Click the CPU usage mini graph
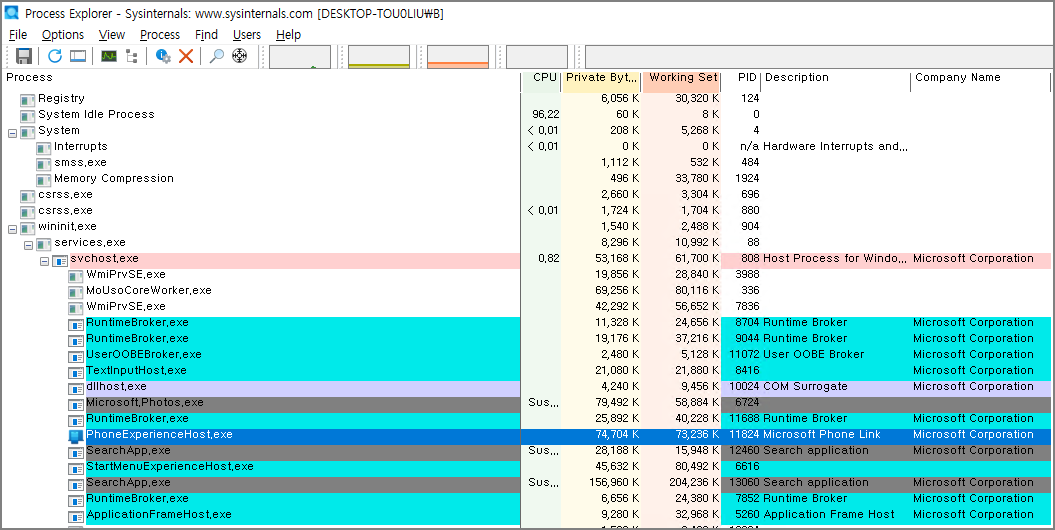 coord(300,57)
